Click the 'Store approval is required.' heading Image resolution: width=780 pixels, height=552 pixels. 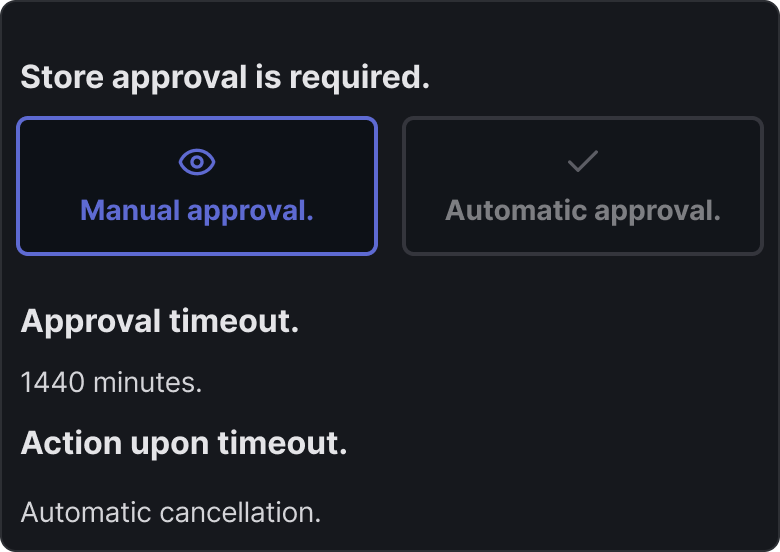(x=225, y=77)
